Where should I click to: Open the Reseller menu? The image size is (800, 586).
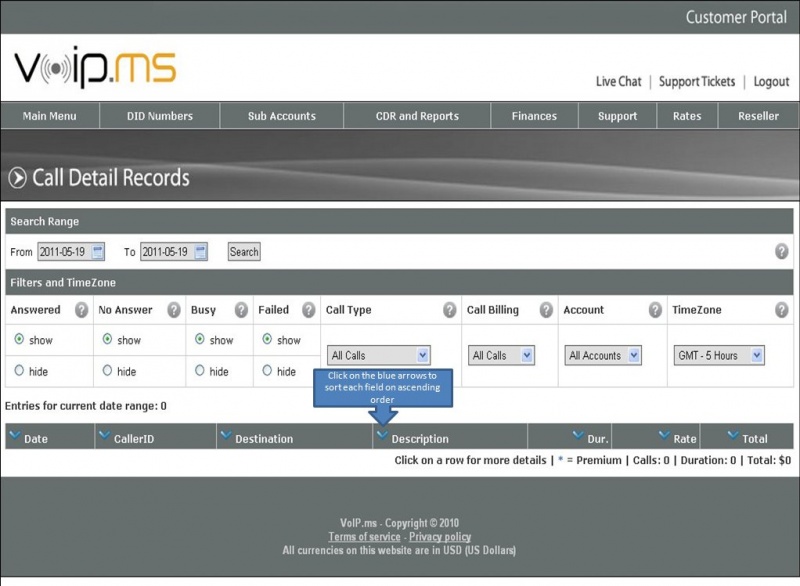click(x=758, y=116)
